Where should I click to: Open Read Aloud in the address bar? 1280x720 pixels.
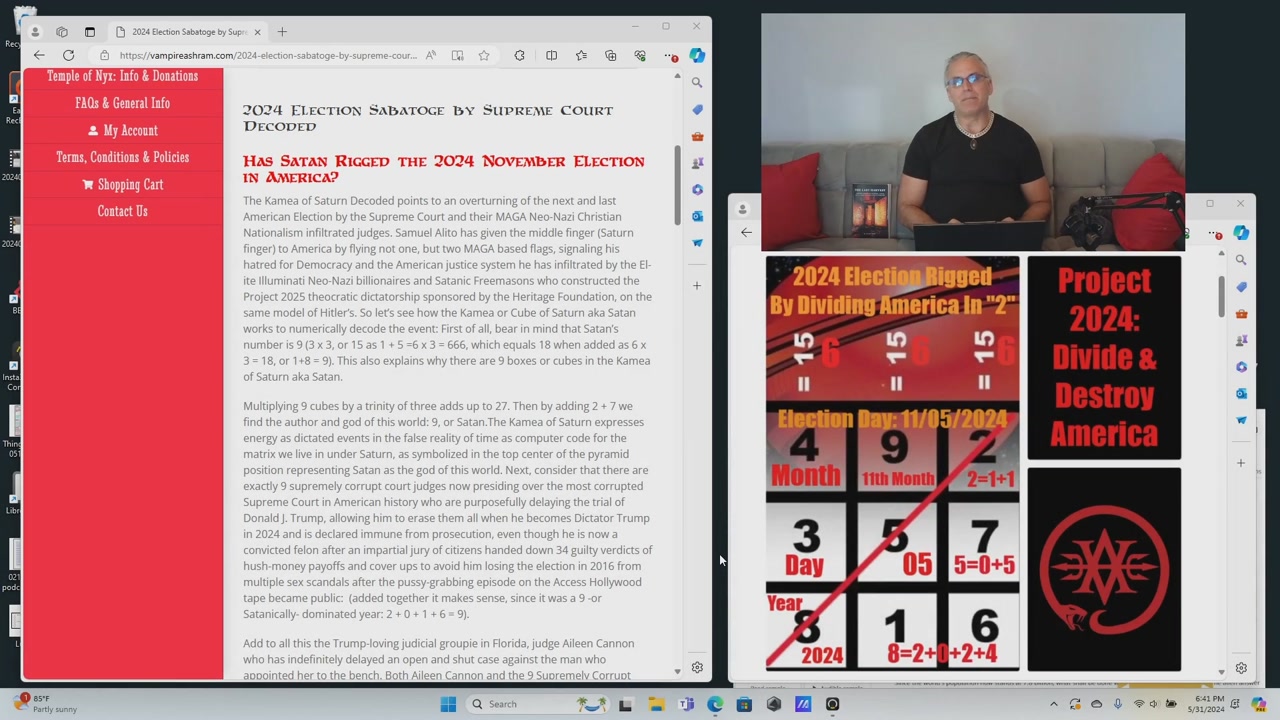[431, 56]
